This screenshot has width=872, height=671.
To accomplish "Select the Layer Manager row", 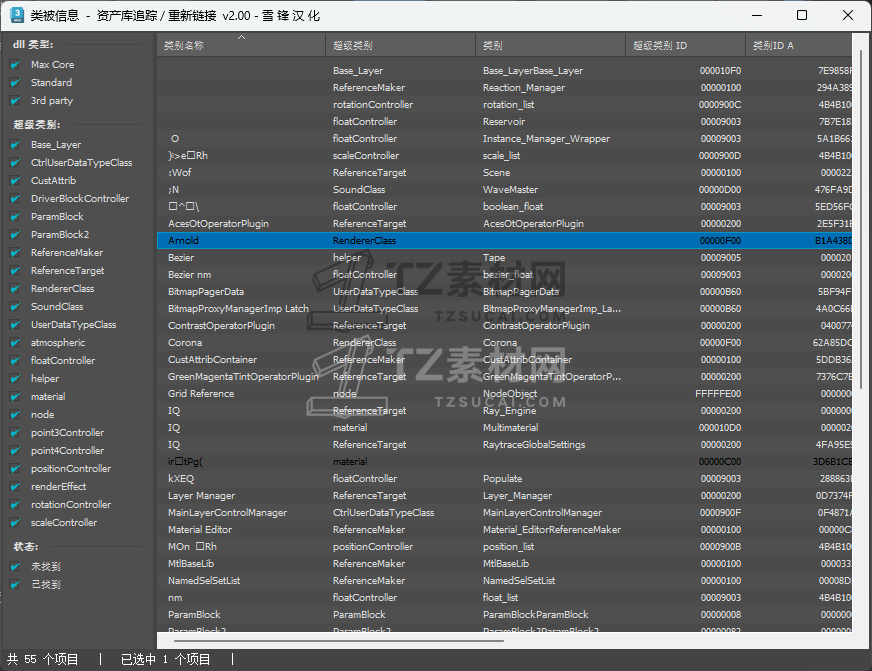I will tap(504, 495).
